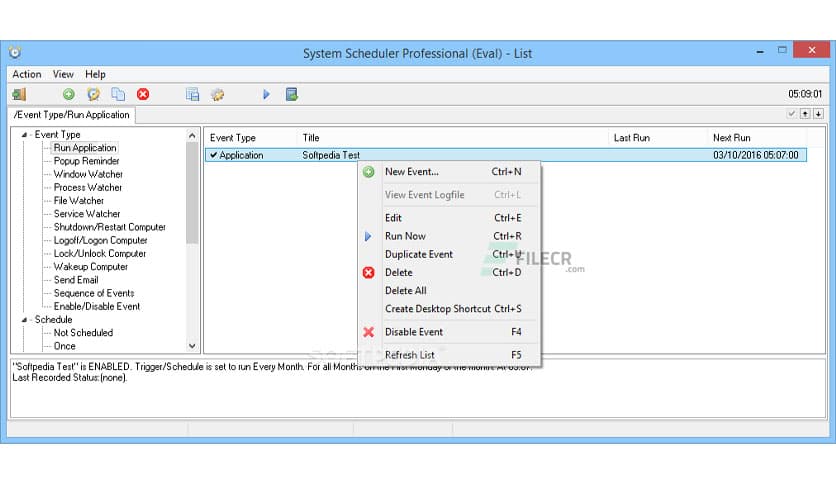Select Process Watcher in the tree
The image size is (836, 484).
coord(87,188)
